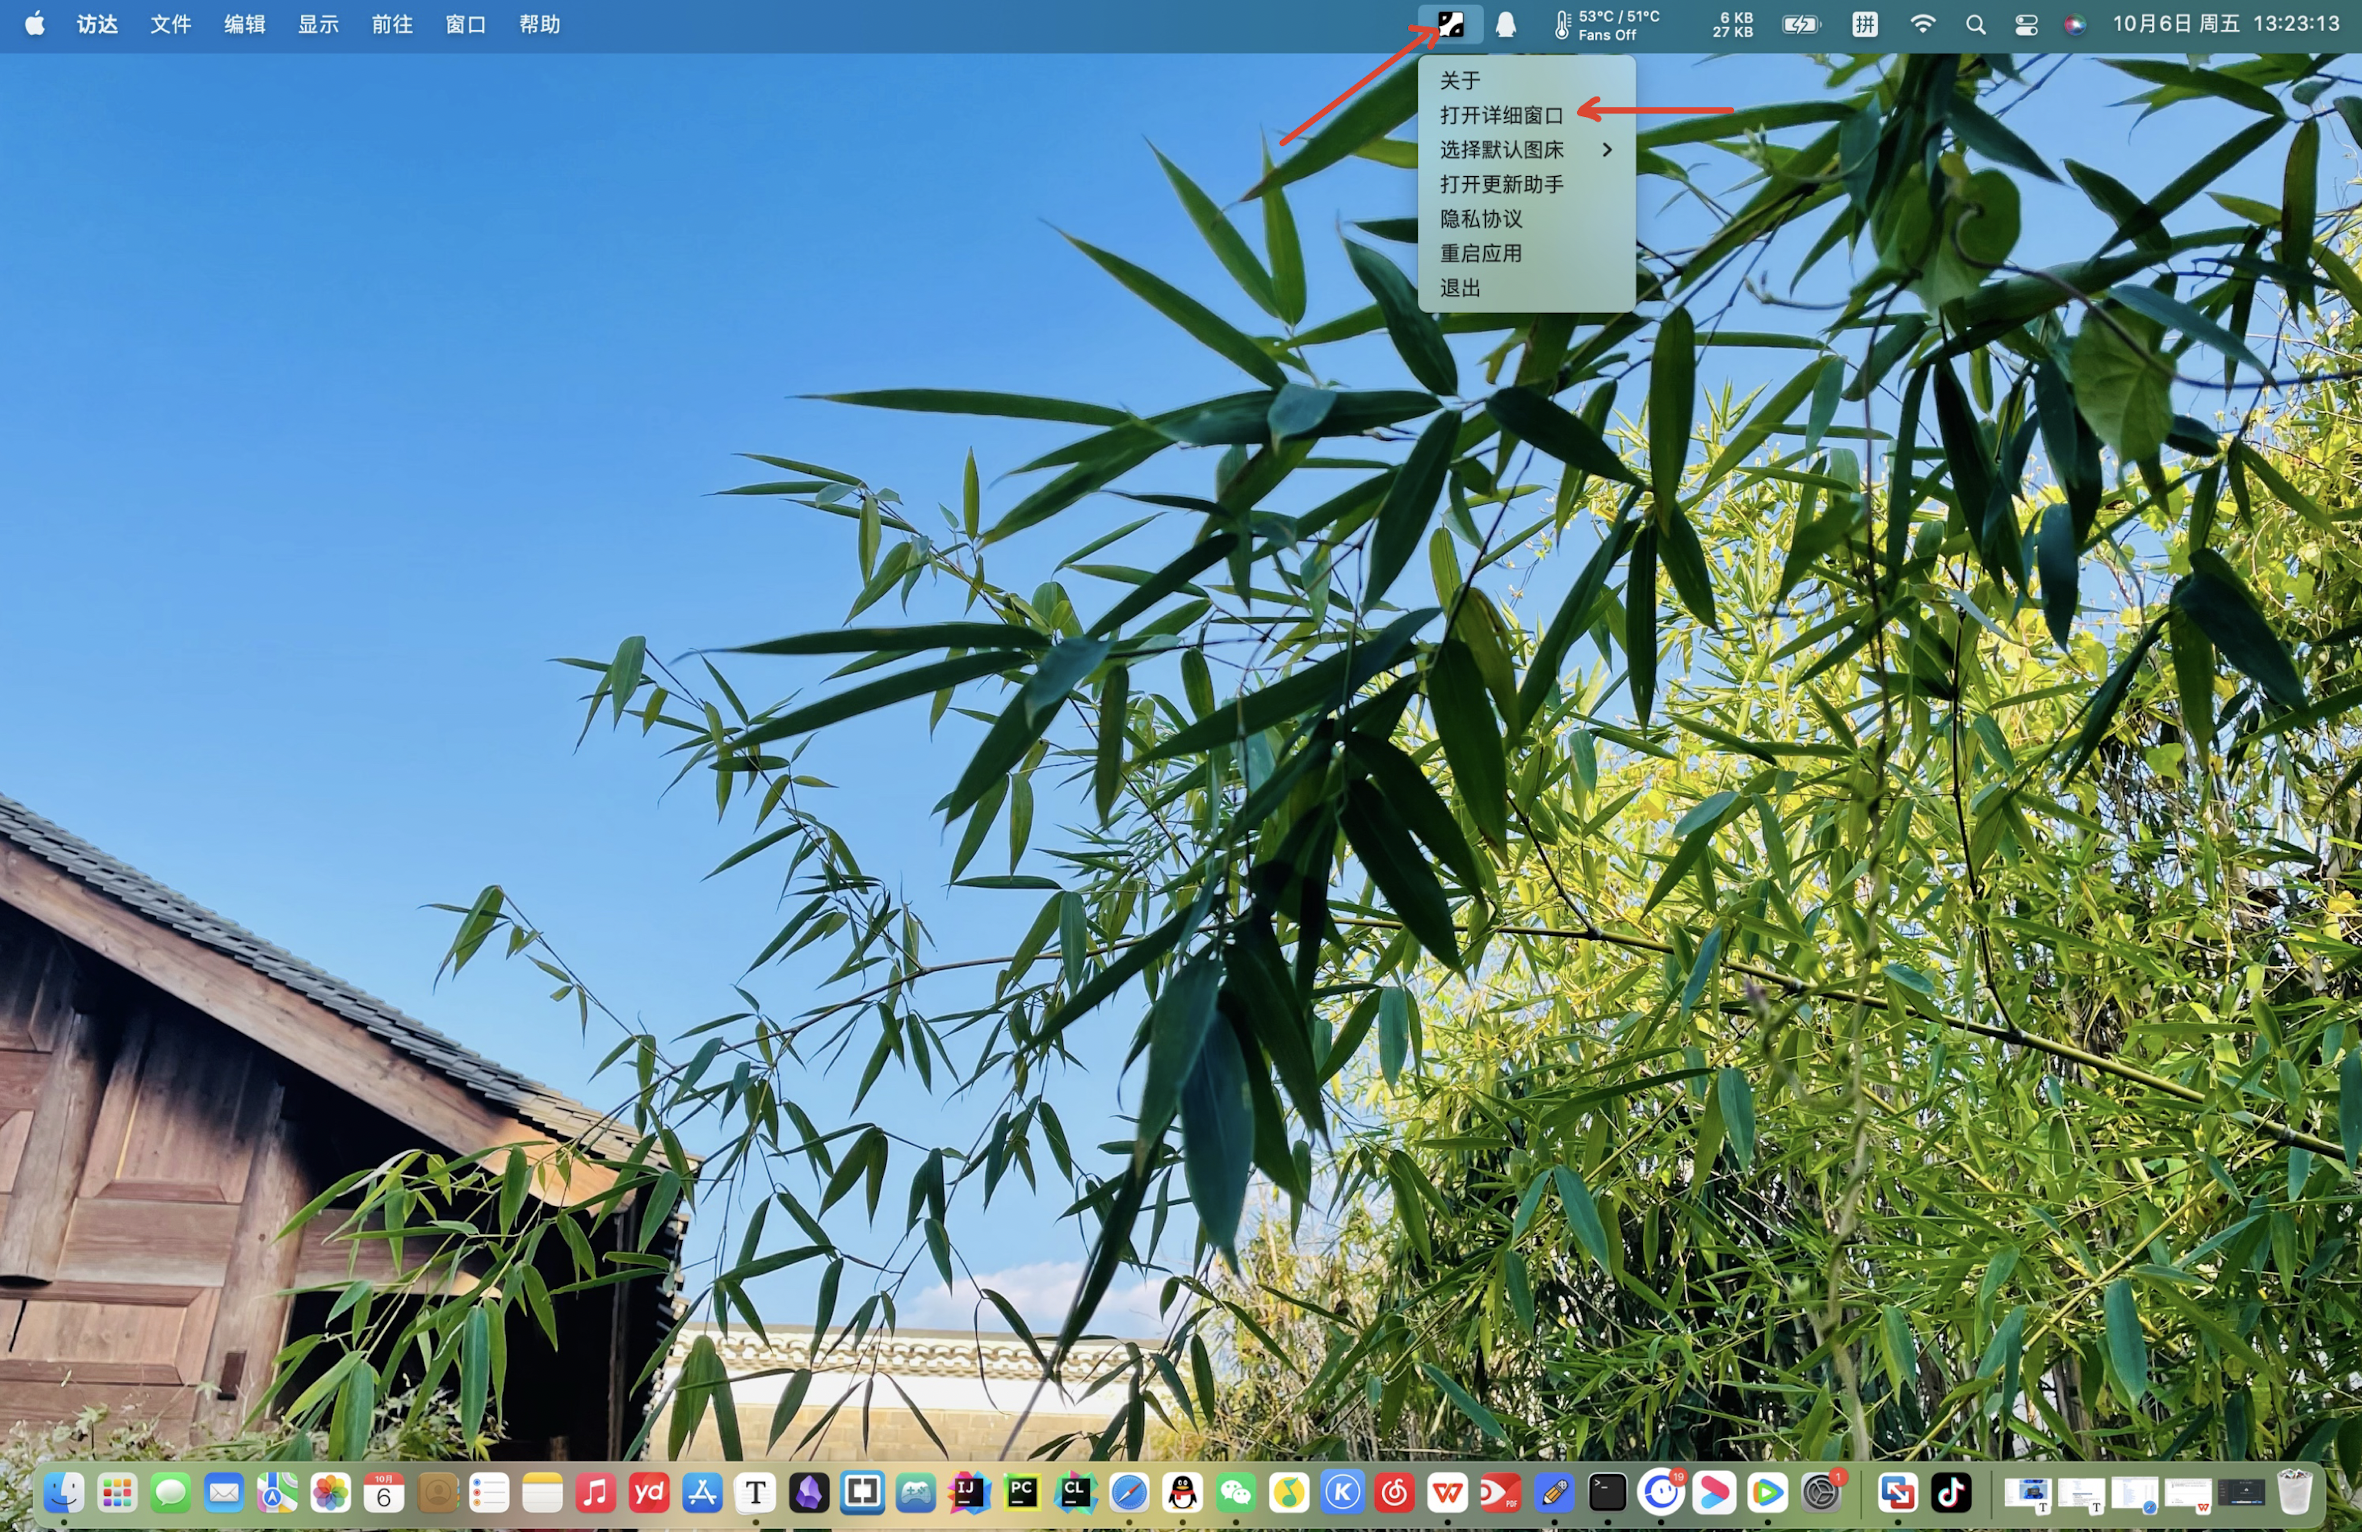Open WeChat from the Dock
This screenshot has width=2362, height=1532.
point(1236,1493)
